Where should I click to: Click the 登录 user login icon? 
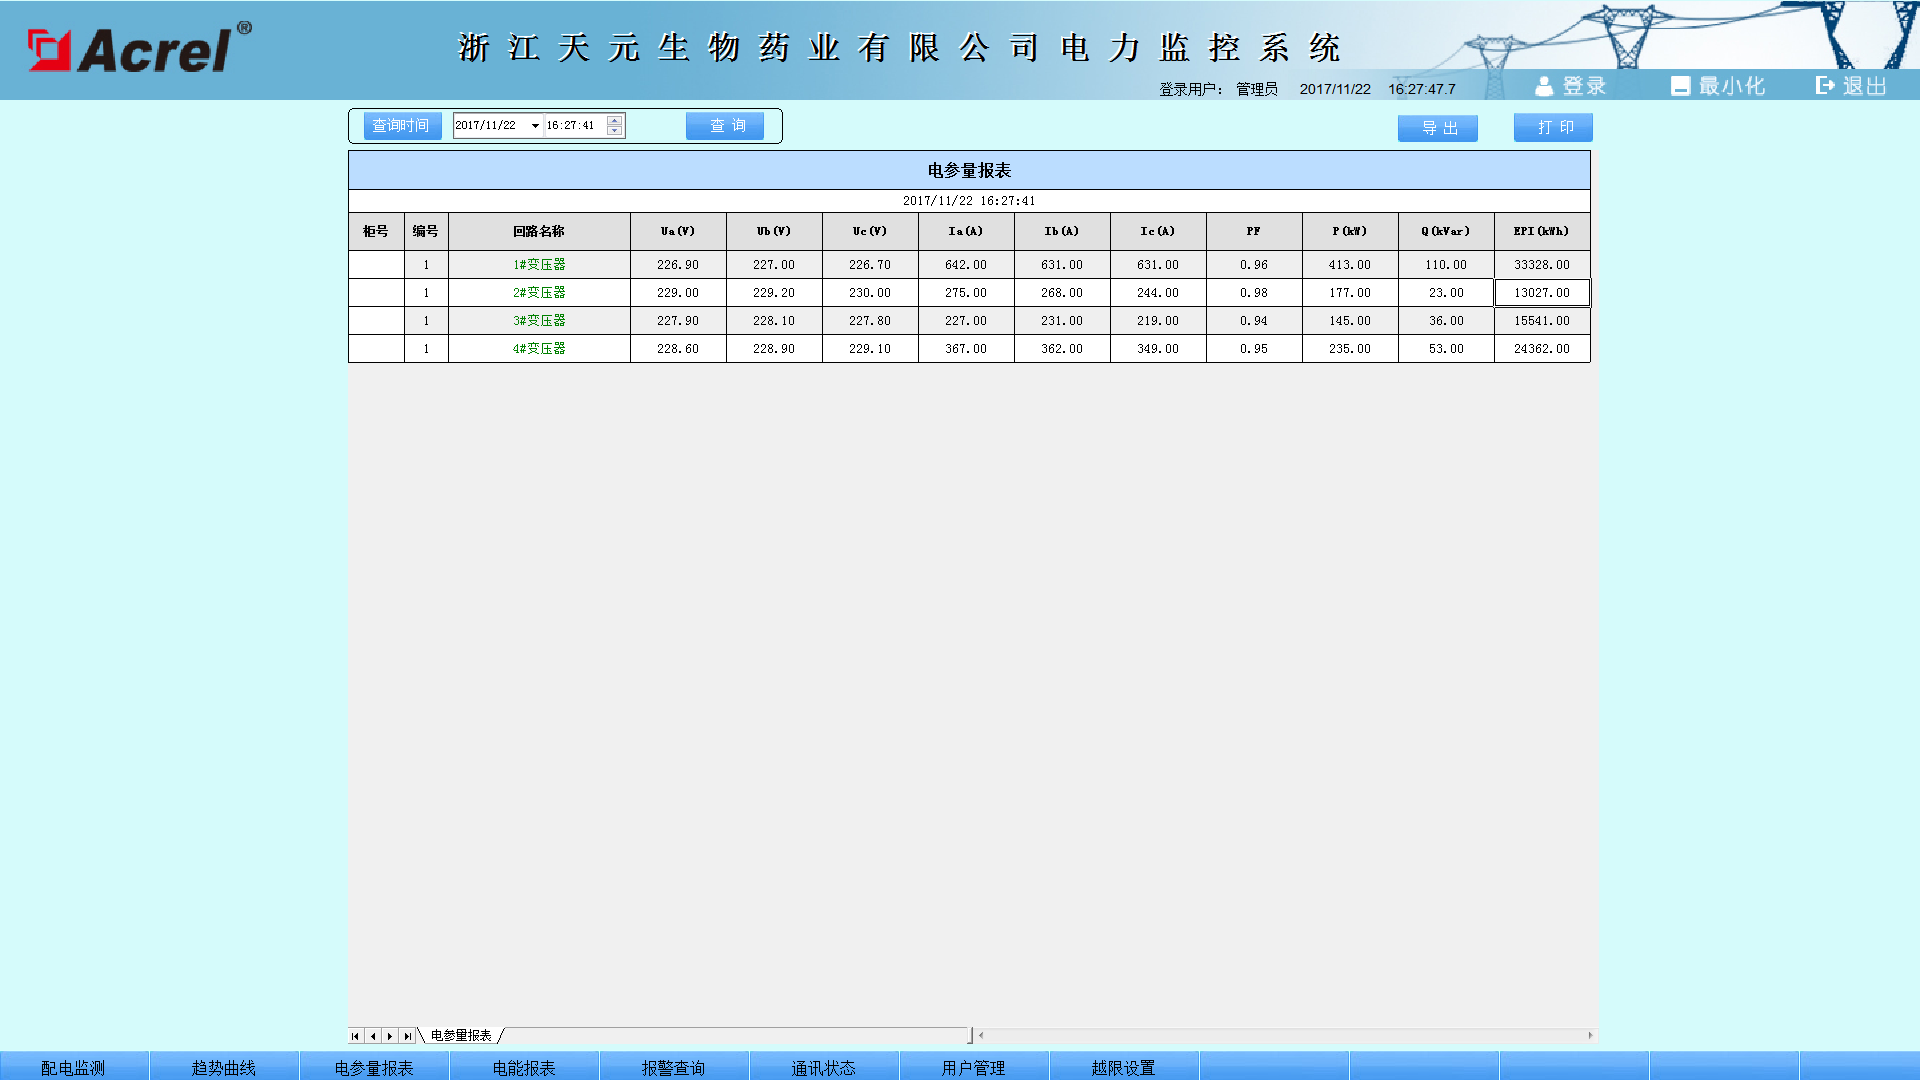point(1544,87)
